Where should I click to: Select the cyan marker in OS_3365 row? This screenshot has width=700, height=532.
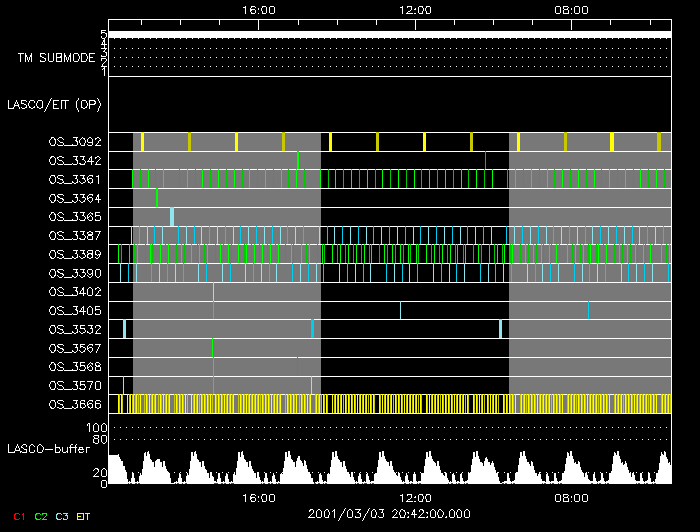click(x=171, y=217)
